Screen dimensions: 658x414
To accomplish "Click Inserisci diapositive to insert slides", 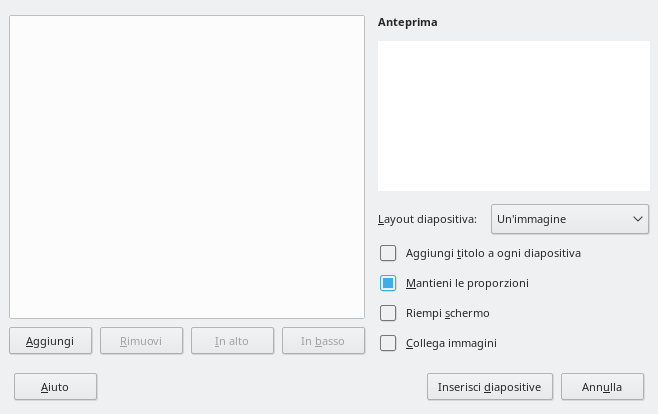I will (x=489, y=387).
